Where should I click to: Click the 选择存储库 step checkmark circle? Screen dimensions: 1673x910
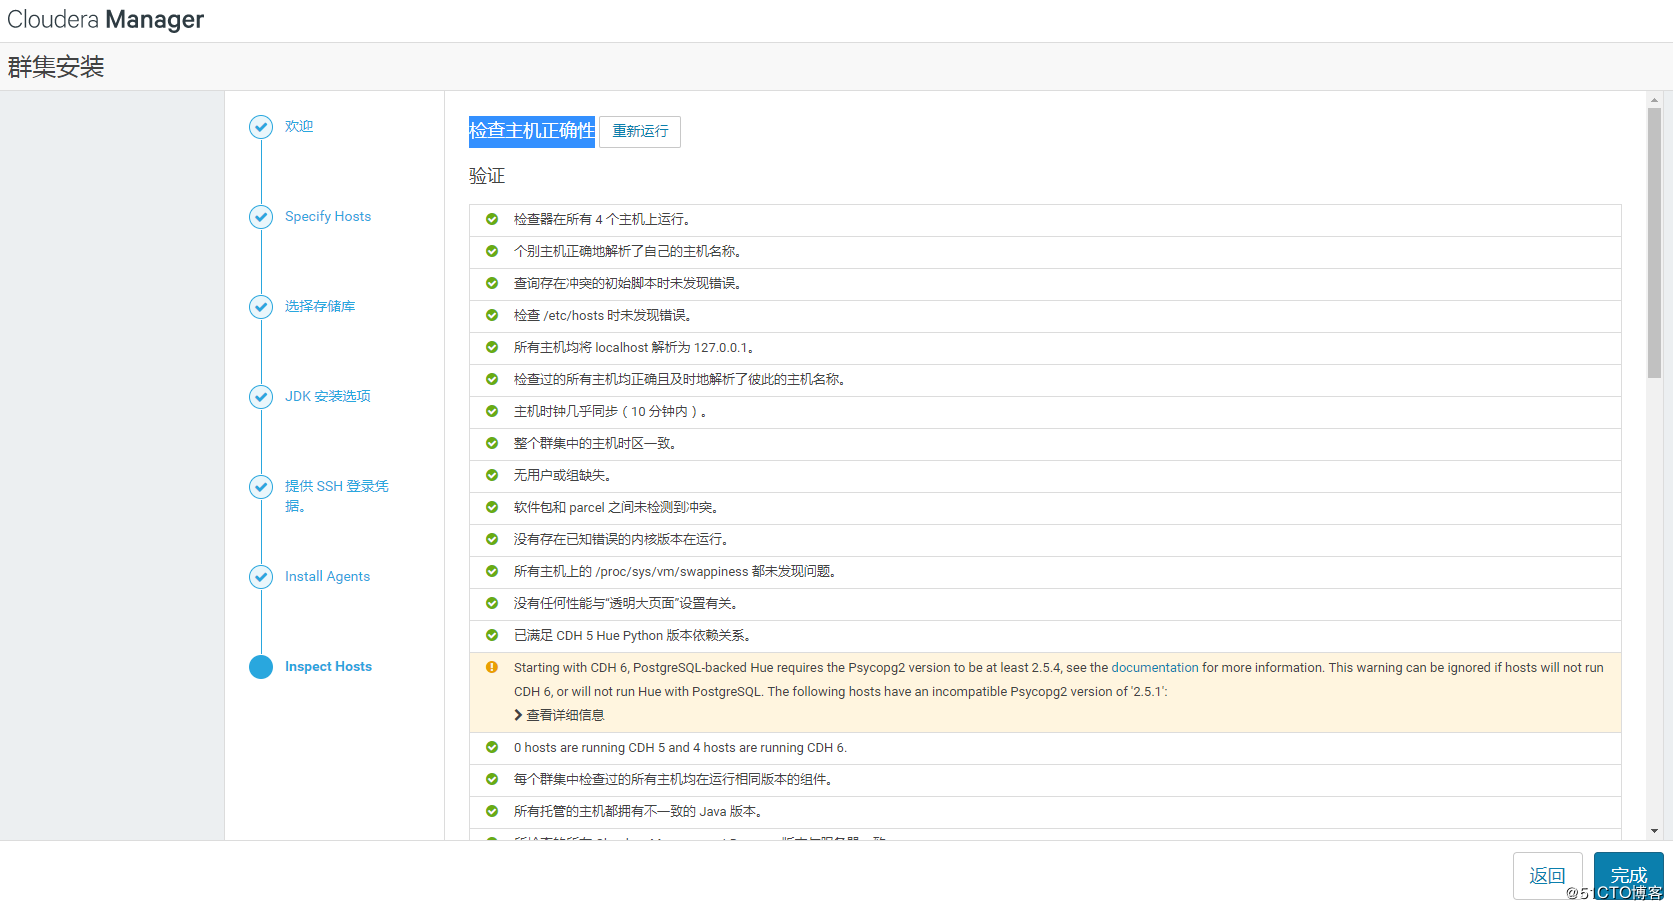[x=261, y=307]
